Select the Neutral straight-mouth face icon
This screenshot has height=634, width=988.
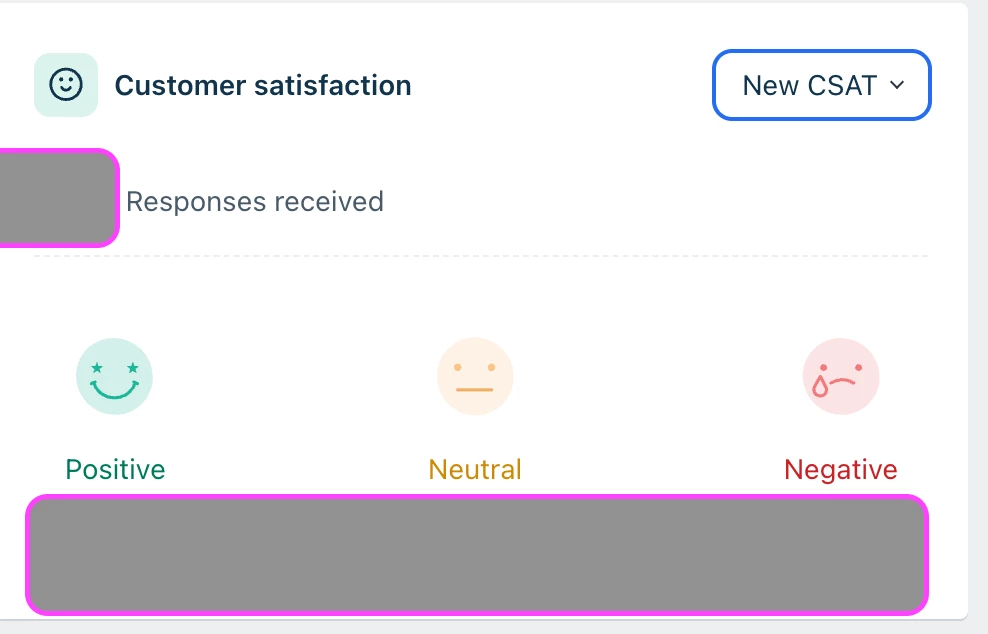pos(475,376)
